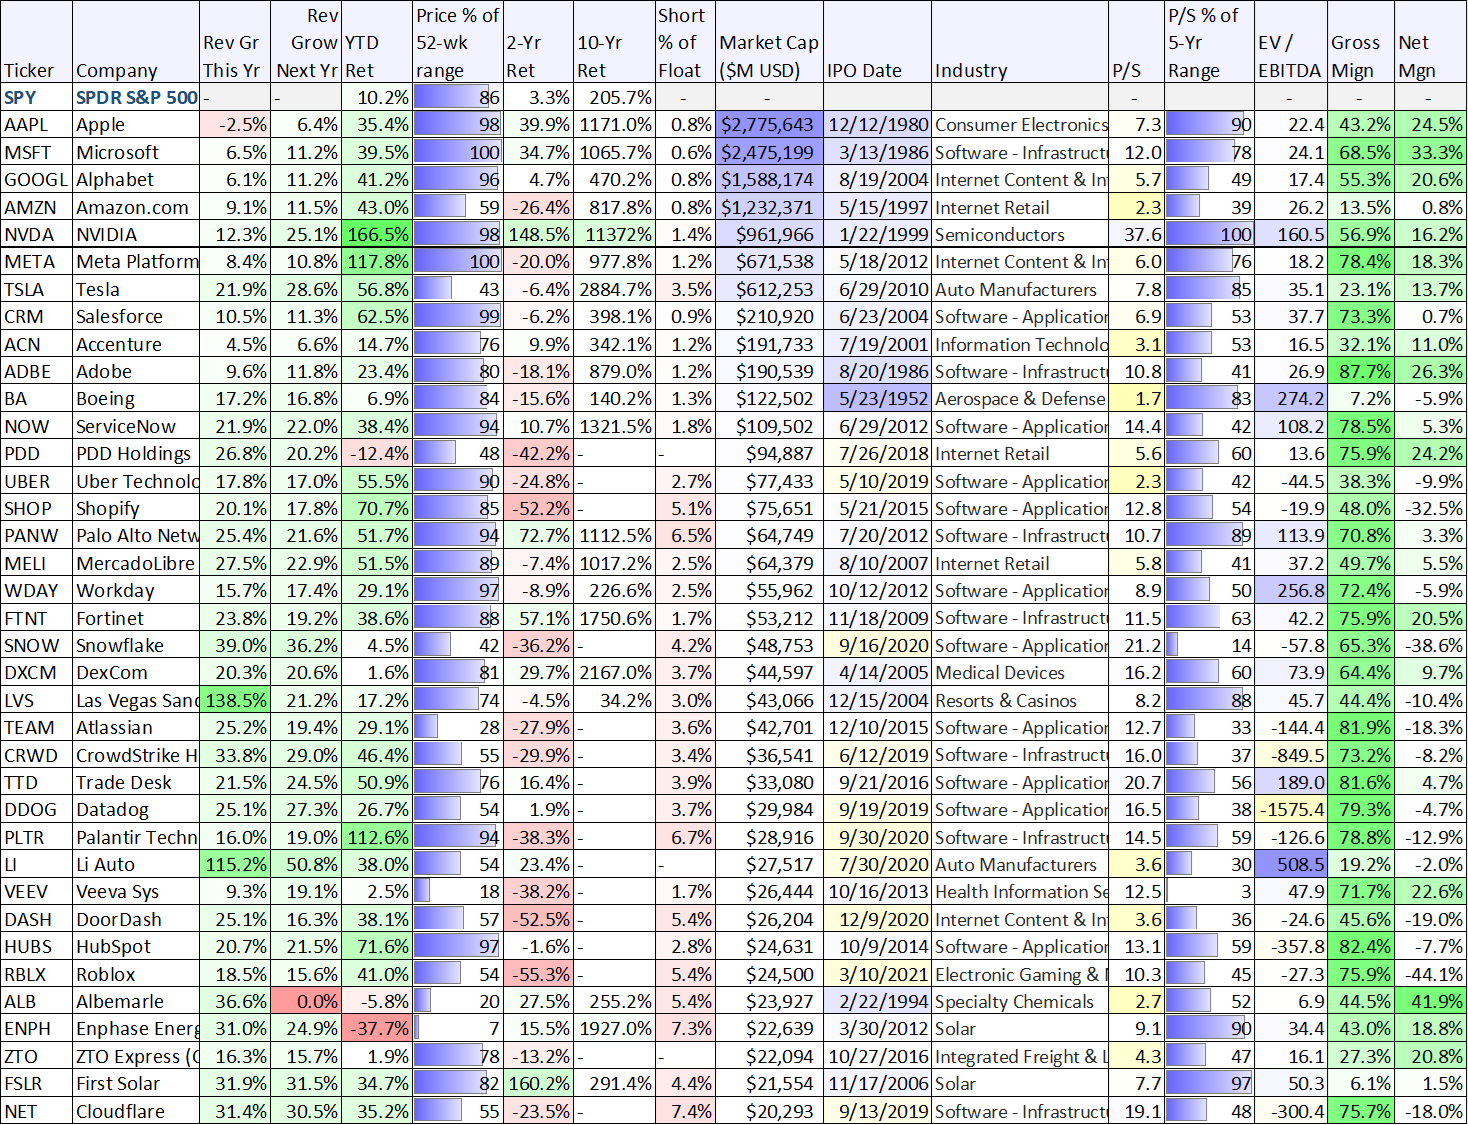This screenshot has height=1125, width=1468.
Task: Select Enphase's YTD return -37.7%
Action: [377, 1029]
